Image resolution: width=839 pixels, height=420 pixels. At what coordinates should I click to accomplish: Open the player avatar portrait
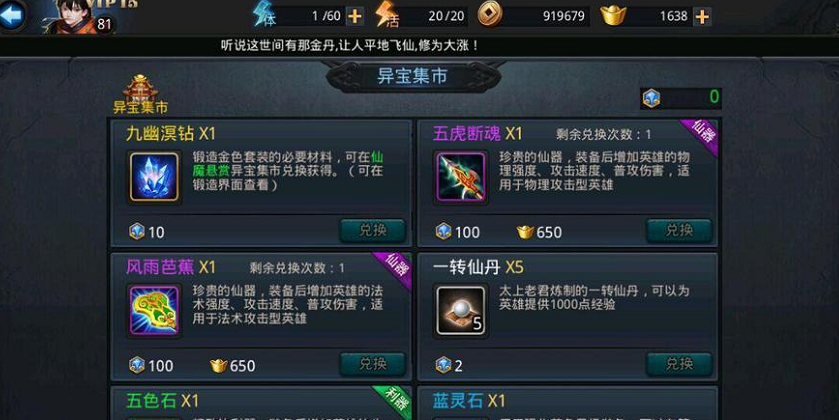point(74,16)
